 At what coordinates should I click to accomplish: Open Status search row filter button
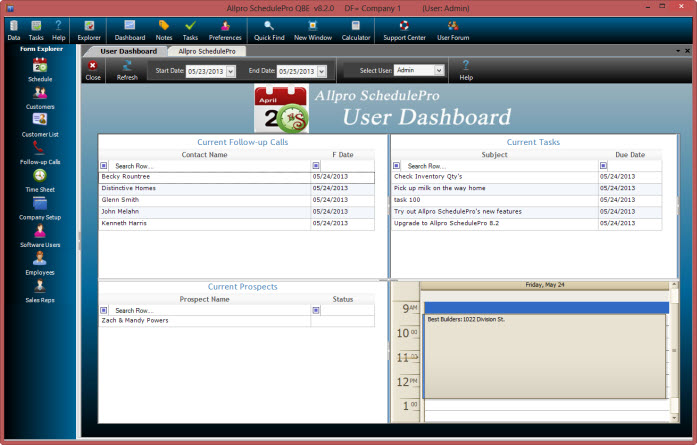coord(316,310)
